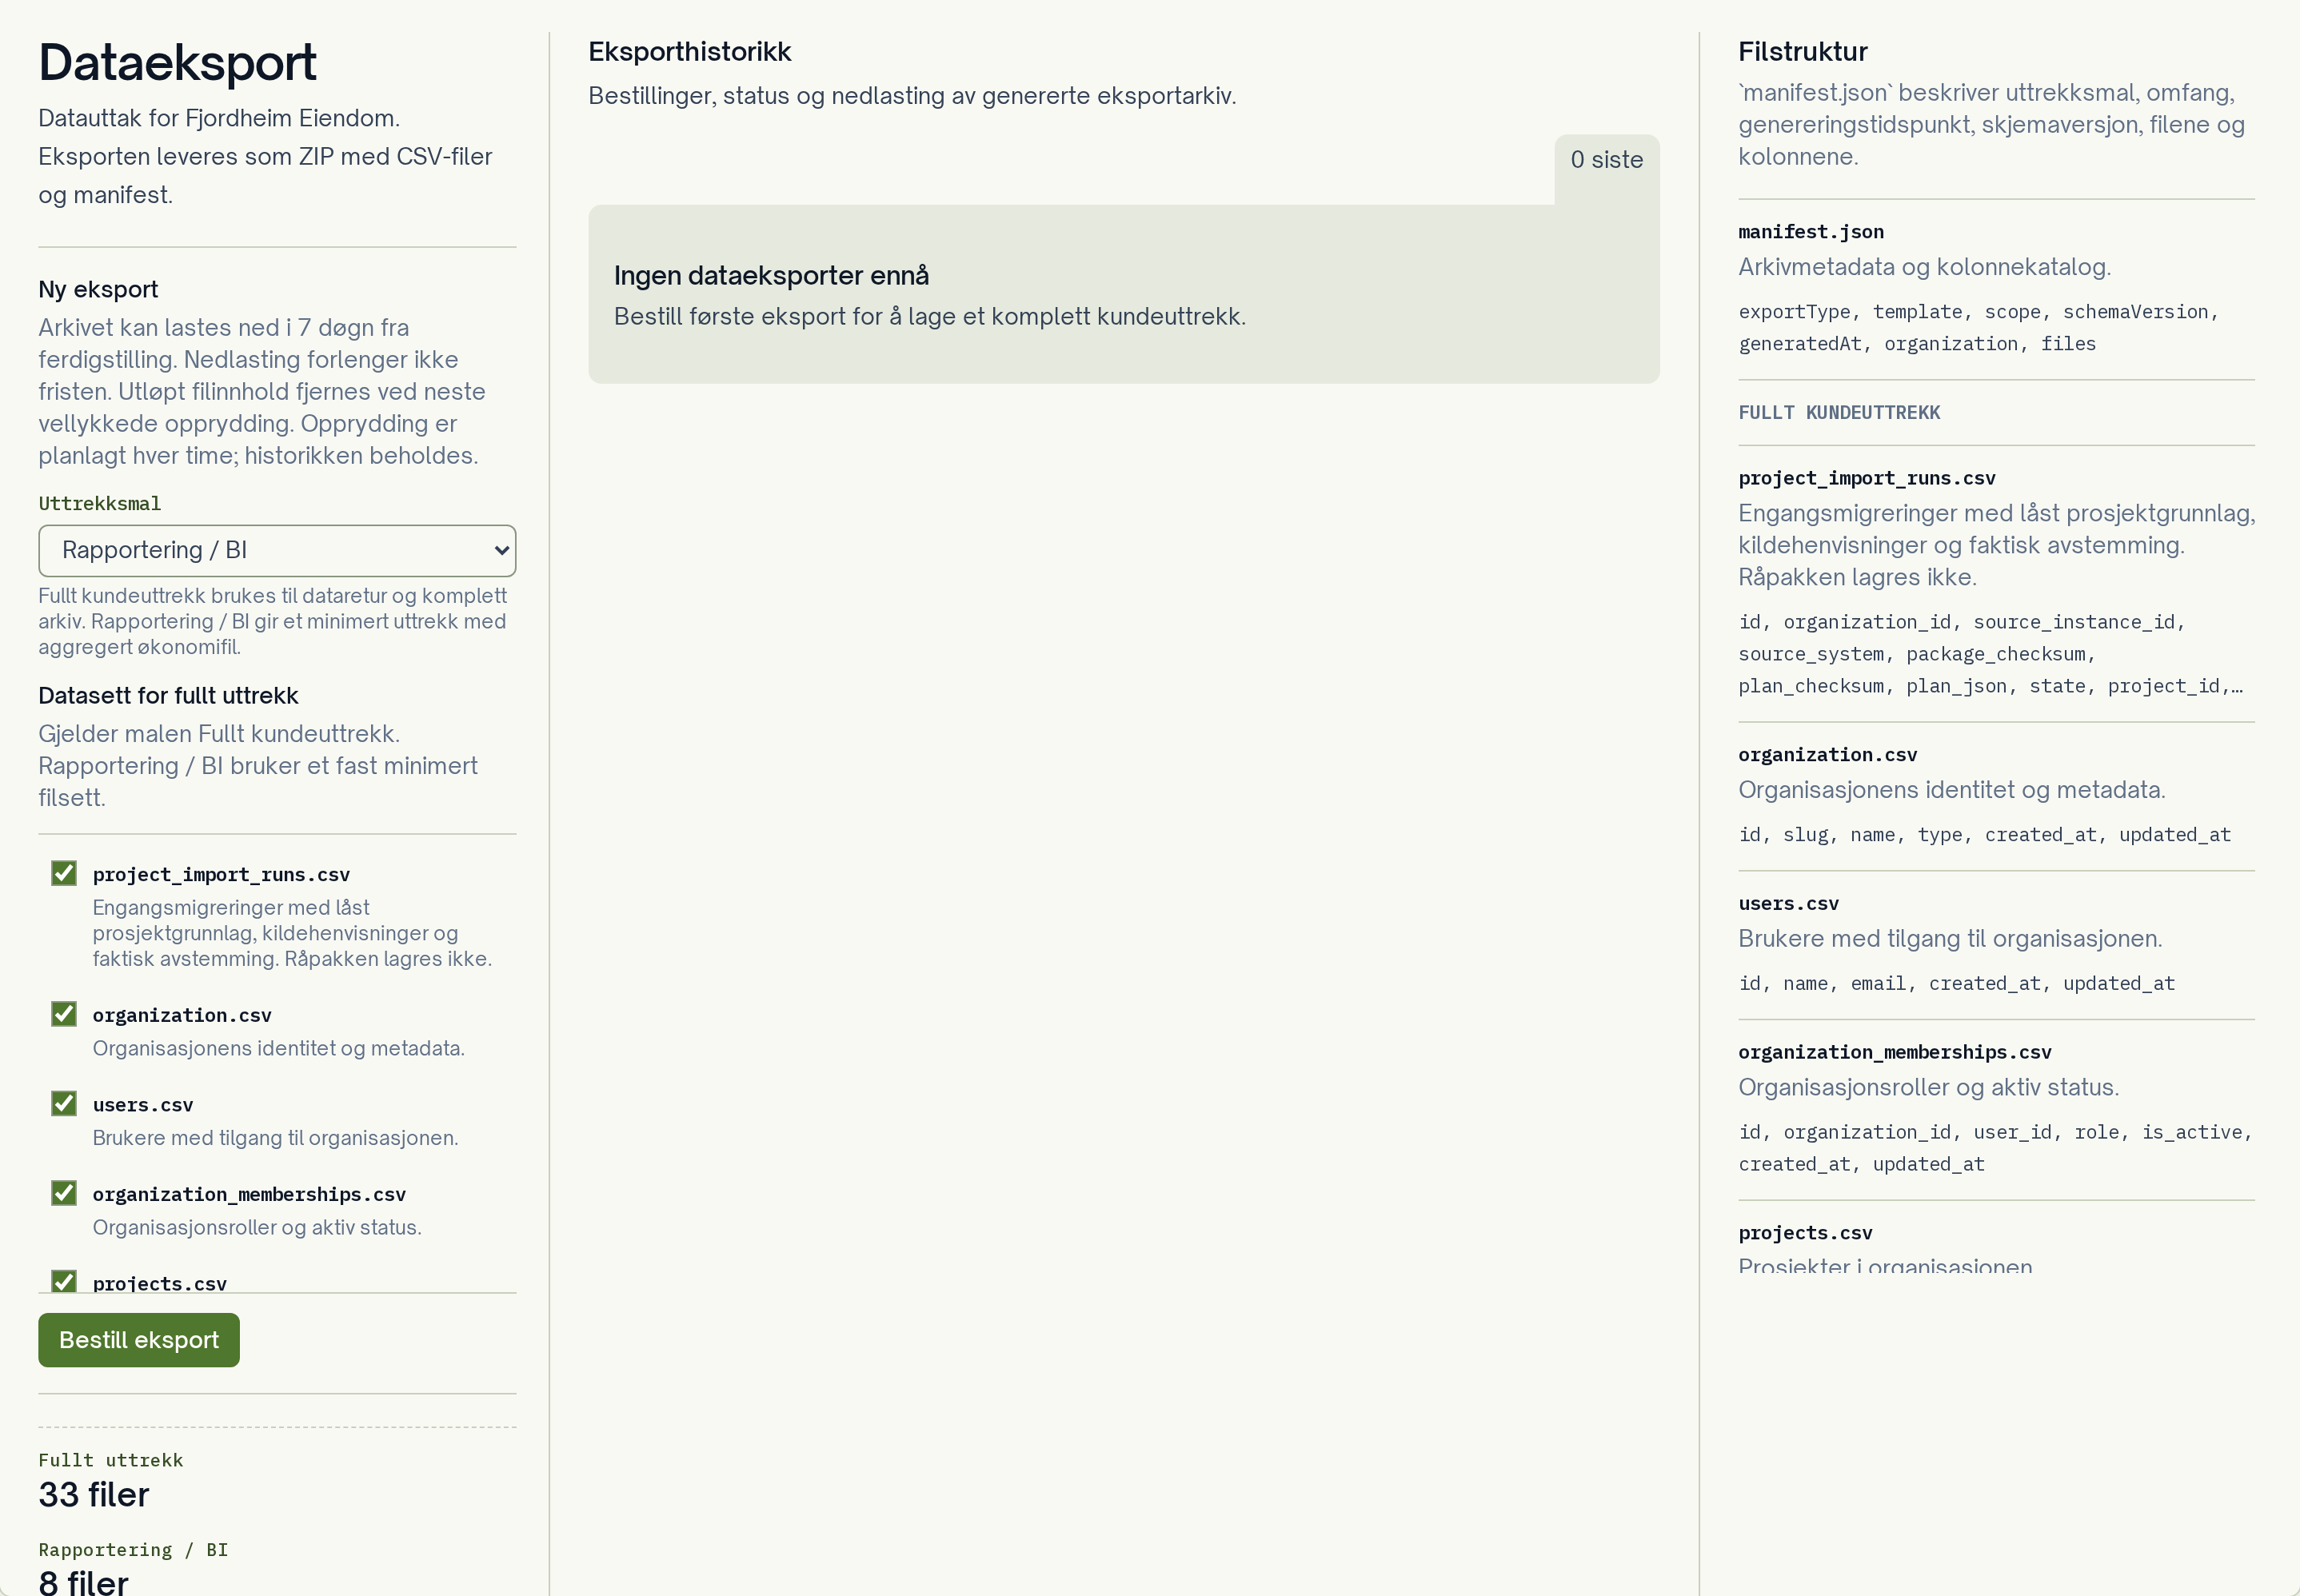Click the "Fullt uttrekk" stat label
The width and height of the screenshot is (2300, 1596).
pyautogui.click(x=111, y=1460)
